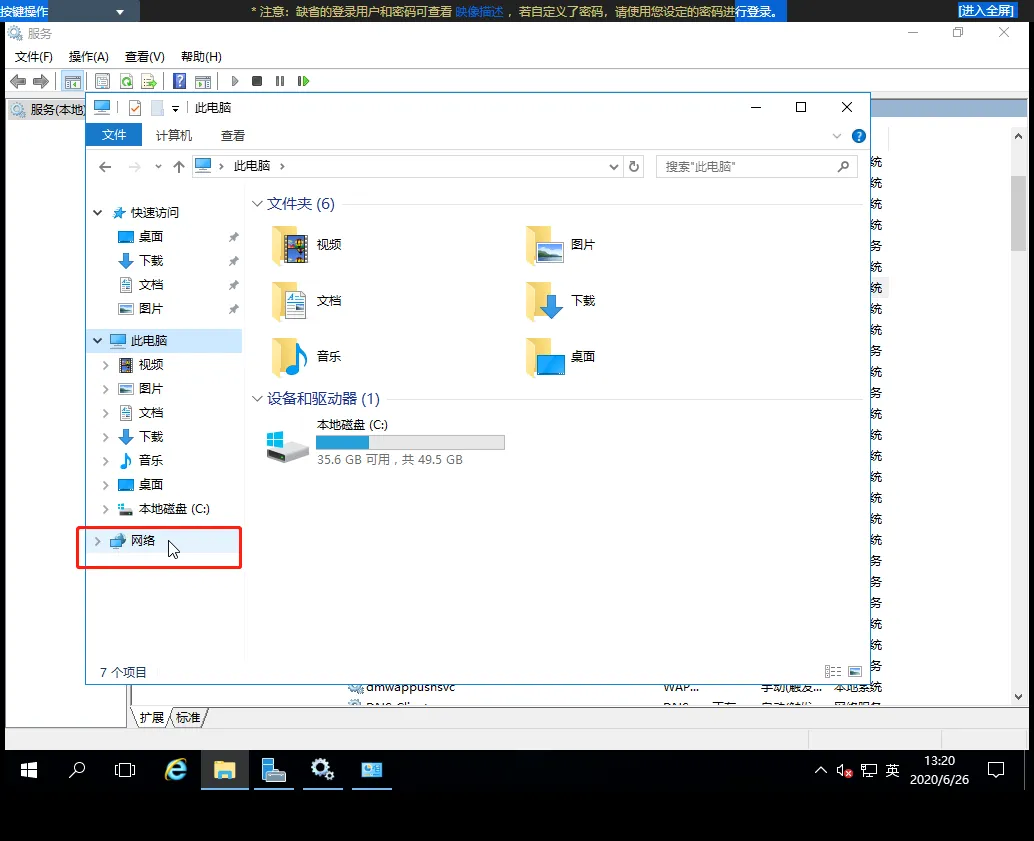This screenshot has width=1034, height=841.
Task: Open help using the blue question mark icon
Action: [x=177, y=81]
